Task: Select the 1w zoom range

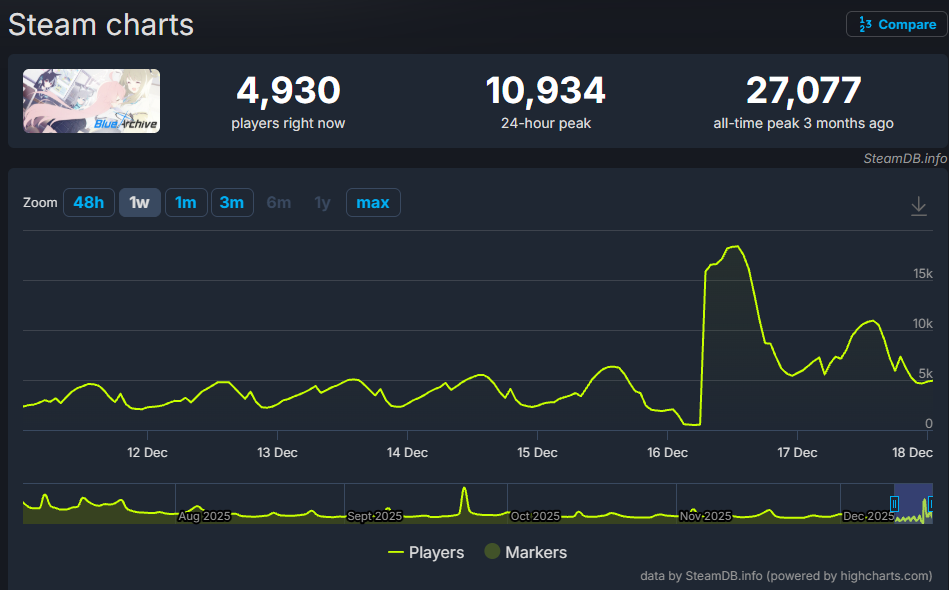Action: coord(139,203)
